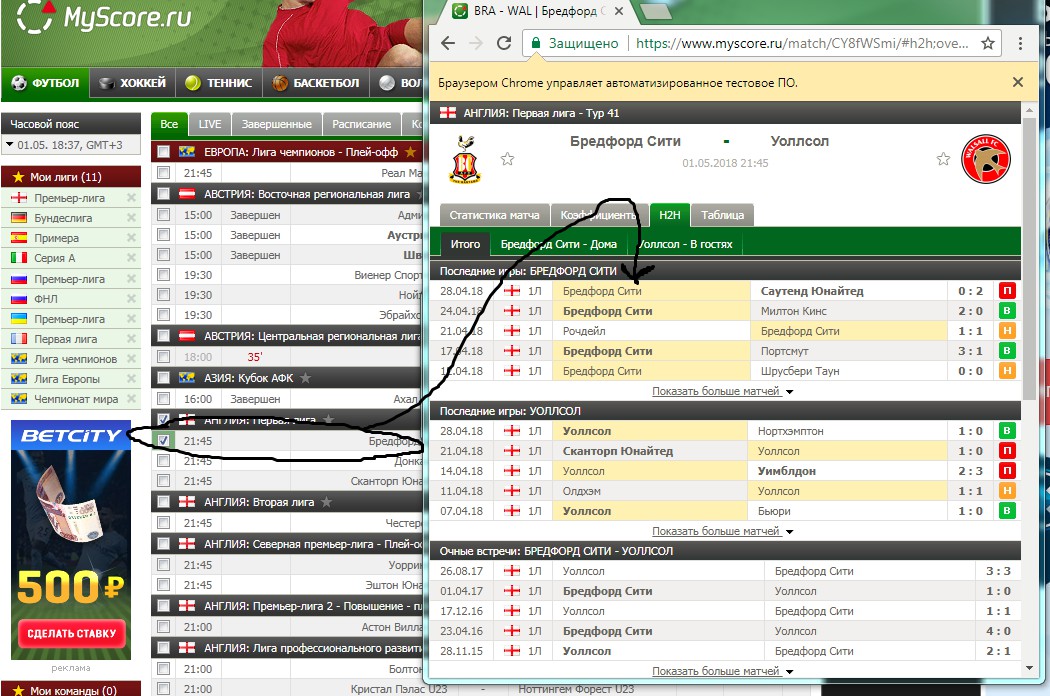
Task: Close the BRA - WAL browser tab
Action: coord(619,11)
